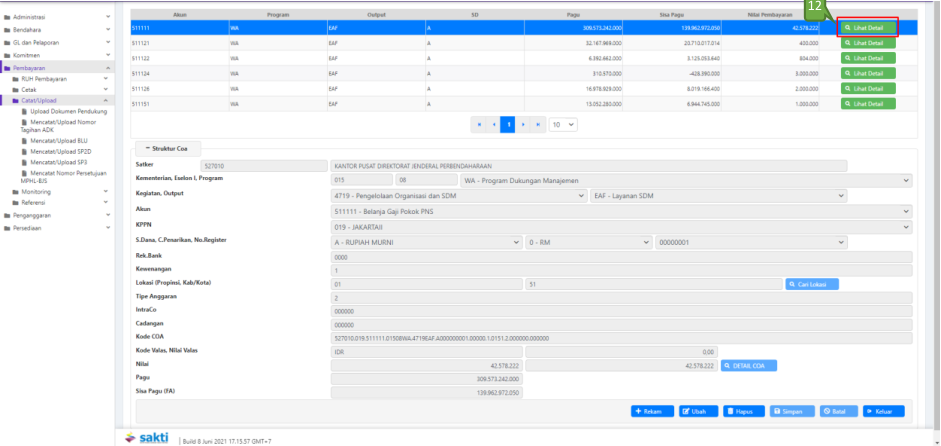The width and height of the screenshot is (941, 446).
Task: Click the Keluar exit button
Action: [x=883, y=411]
